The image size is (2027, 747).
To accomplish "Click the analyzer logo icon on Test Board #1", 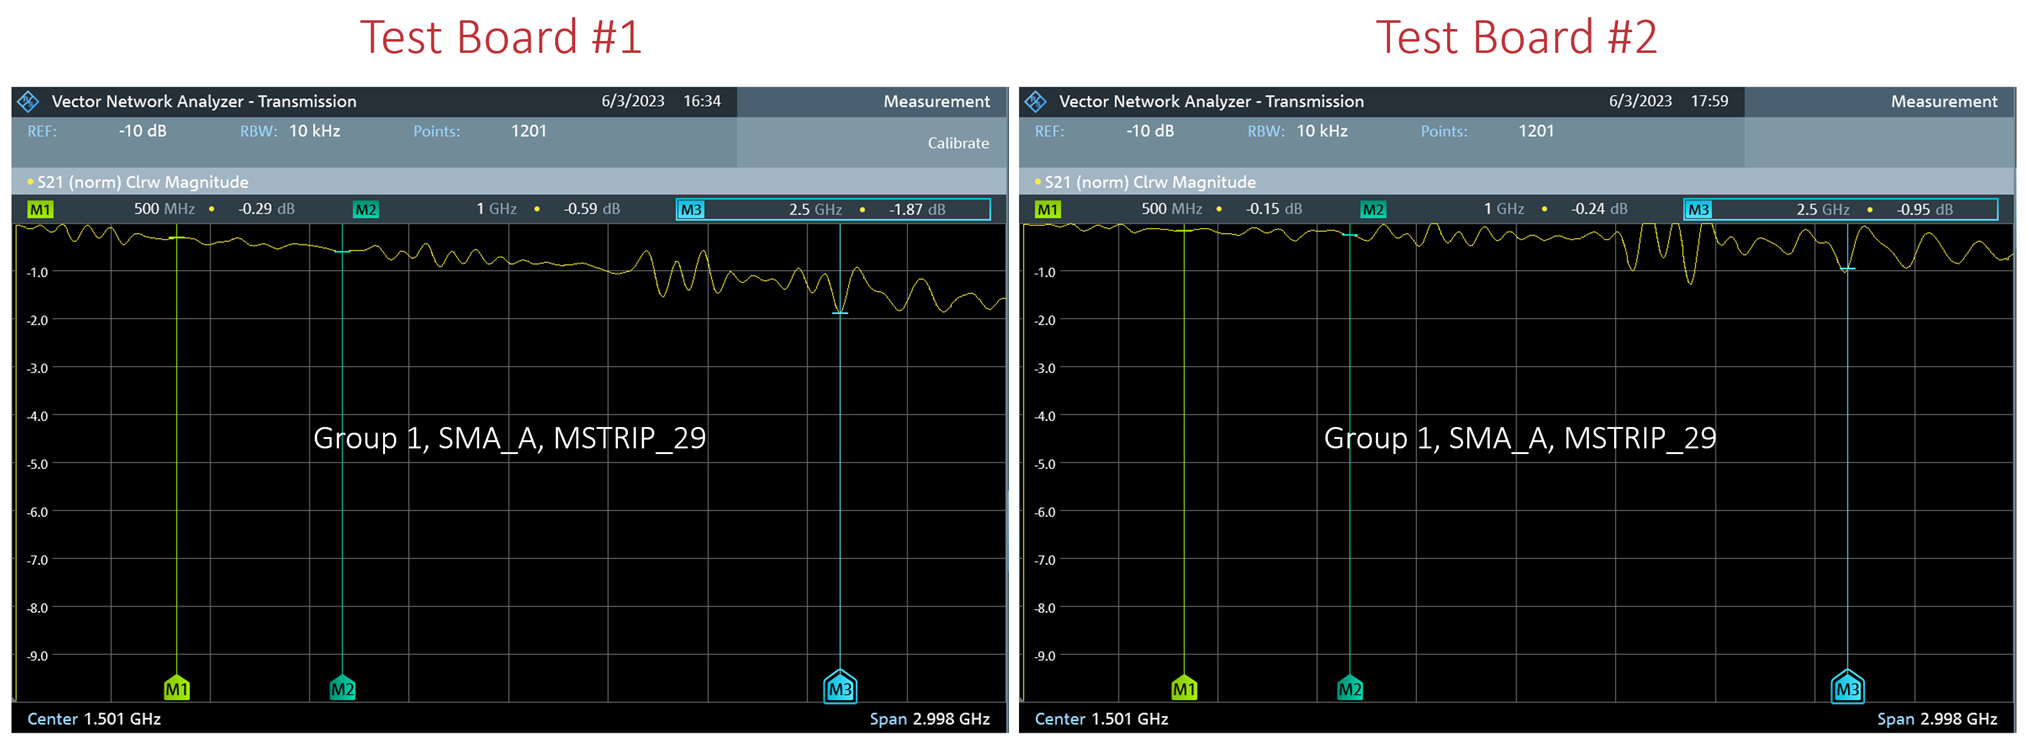I will click(x=28, y=101).
